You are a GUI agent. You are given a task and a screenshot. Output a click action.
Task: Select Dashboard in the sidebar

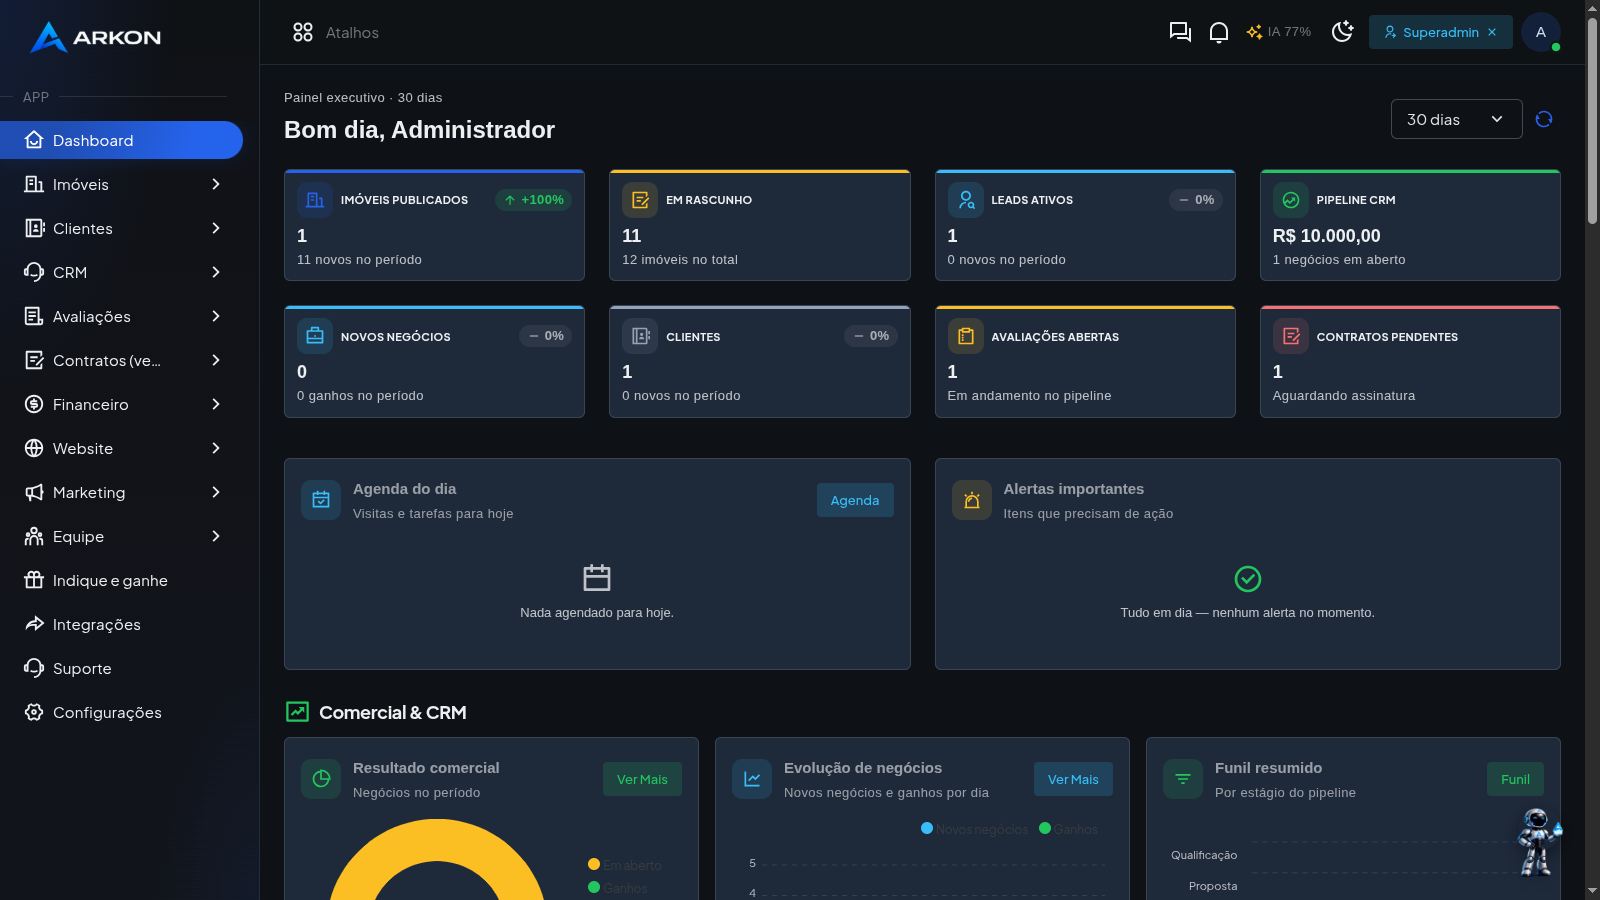tap(121, 140)
